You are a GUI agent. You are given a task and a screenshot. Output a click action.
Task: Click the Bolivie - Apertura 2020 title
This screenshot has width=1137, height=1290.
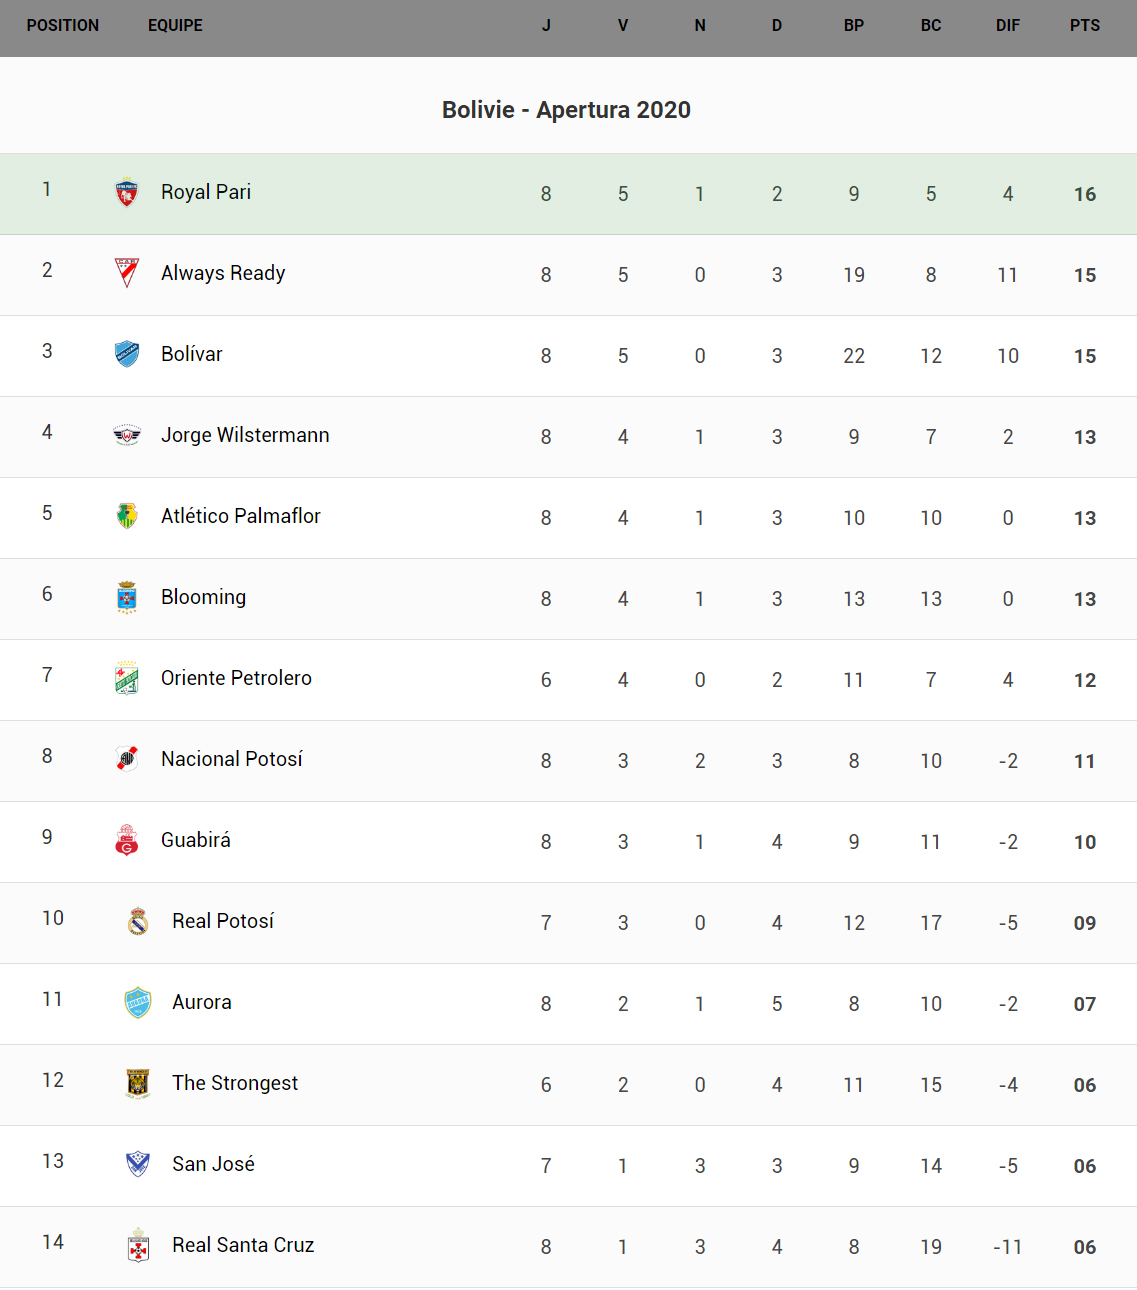point(566,110)
